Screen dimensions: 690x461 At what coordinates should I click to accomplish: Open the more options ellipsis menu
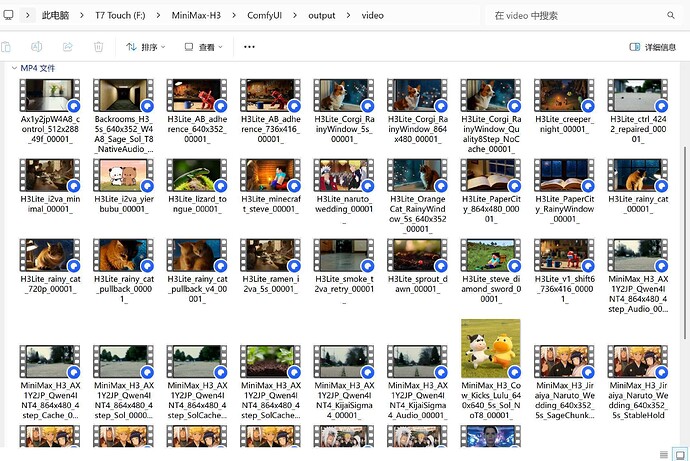(249, 47)
